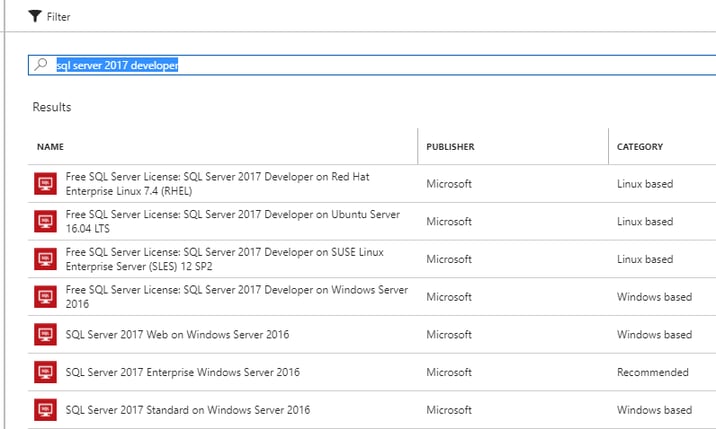The height and width of the screenshot is (429, 716).
Task: Click the magnifier icon in the search box
Action: pos(41,64)
